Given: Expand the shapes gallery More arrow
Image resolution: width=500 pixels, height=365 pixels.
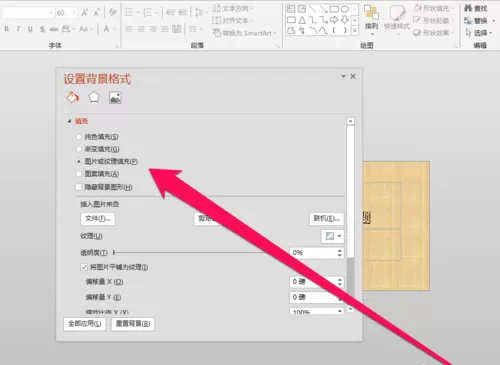Looking at the screenshot, I should point(355,31).
